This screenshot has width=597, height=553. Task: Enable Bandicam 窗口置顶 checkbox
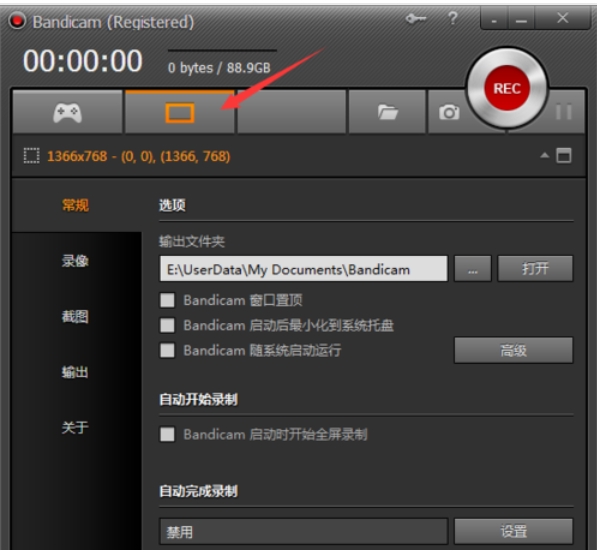point(167,300)
